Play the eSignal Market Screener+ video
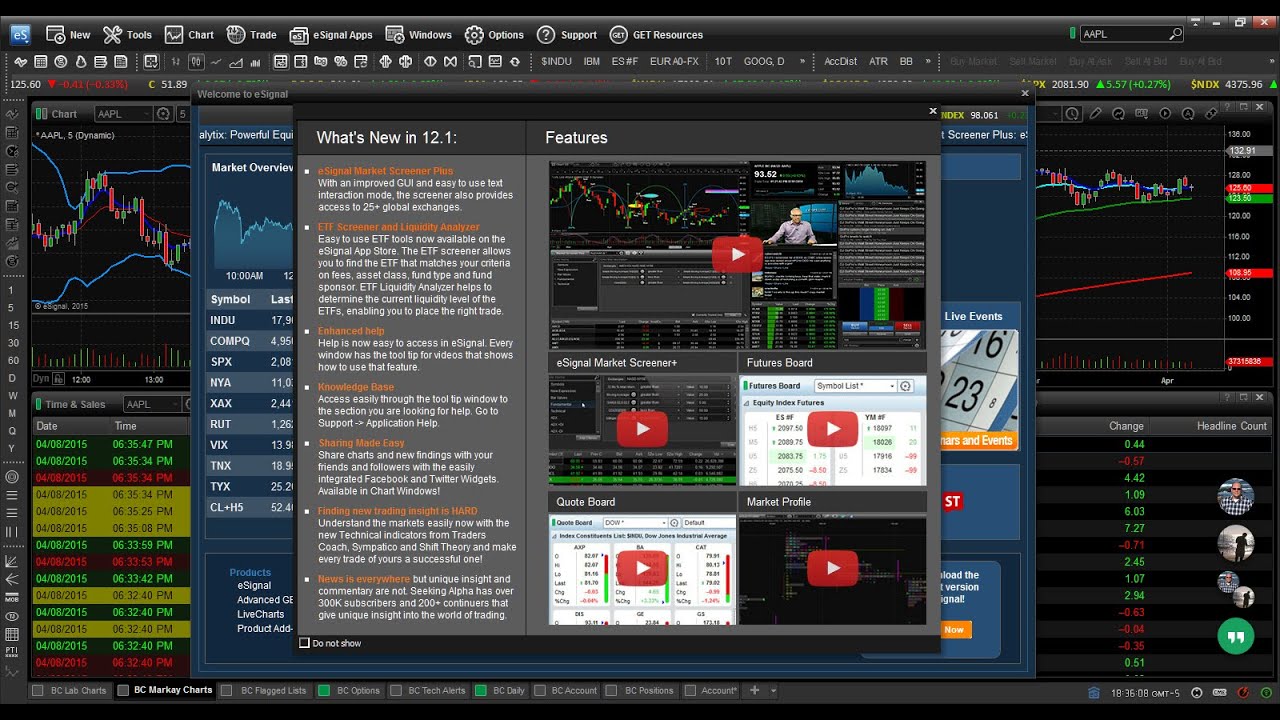 [641, 430]
